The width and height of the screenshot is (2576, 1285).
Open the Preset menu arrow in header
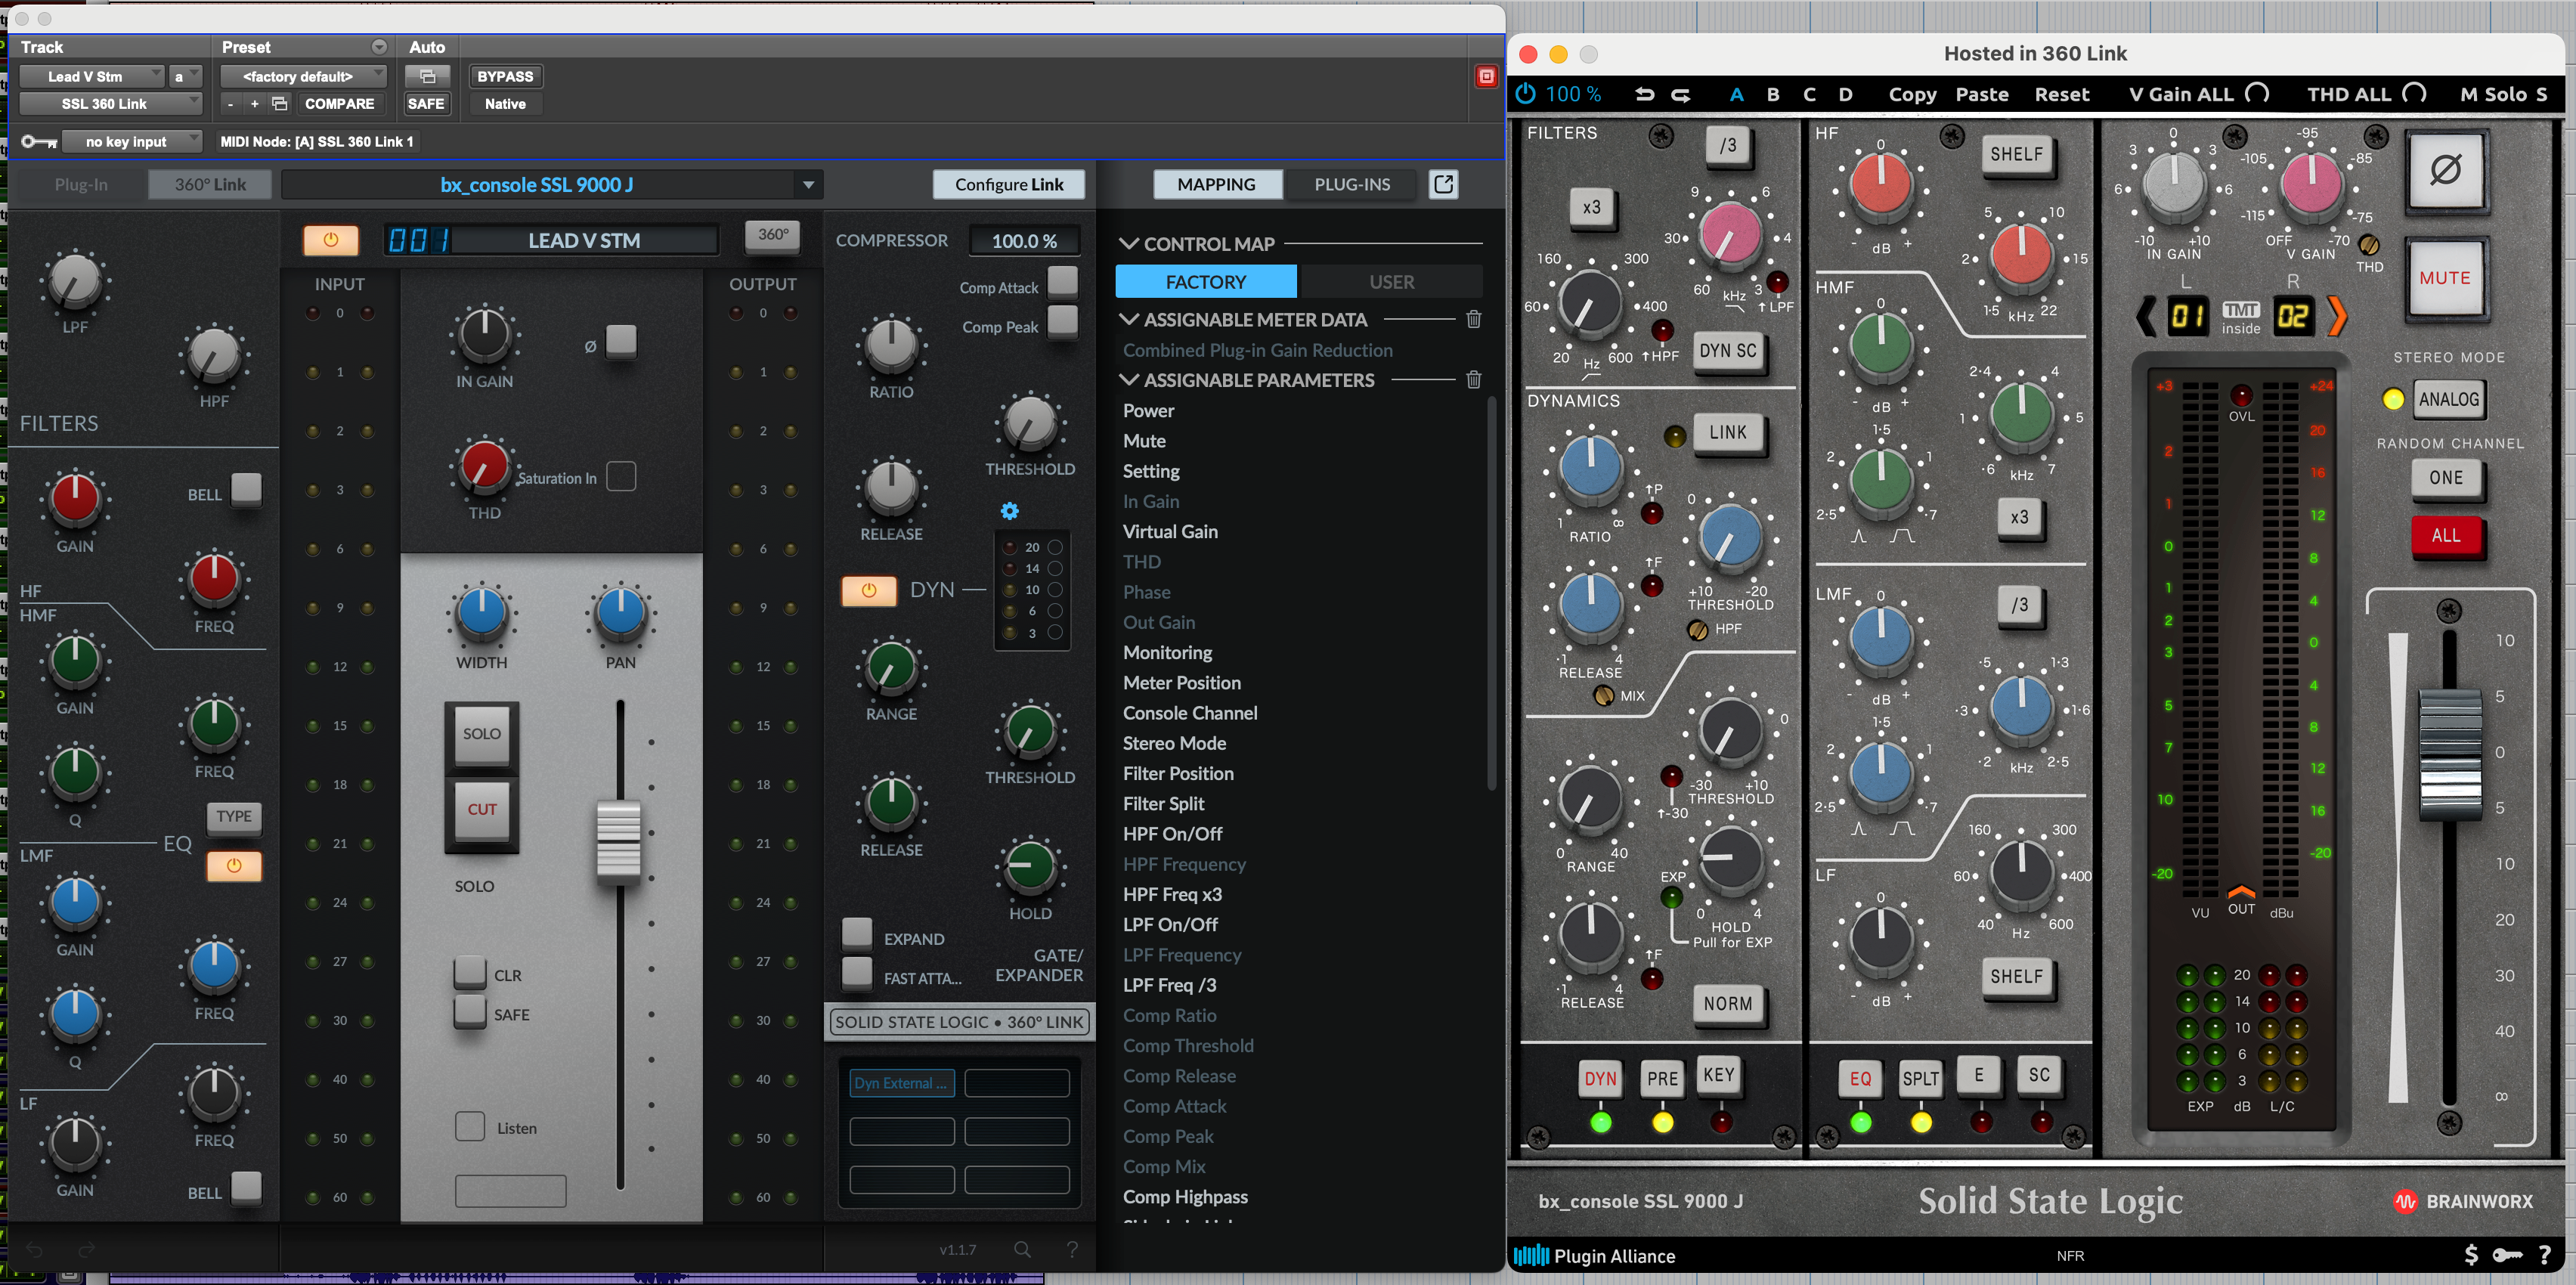point(379,47)
